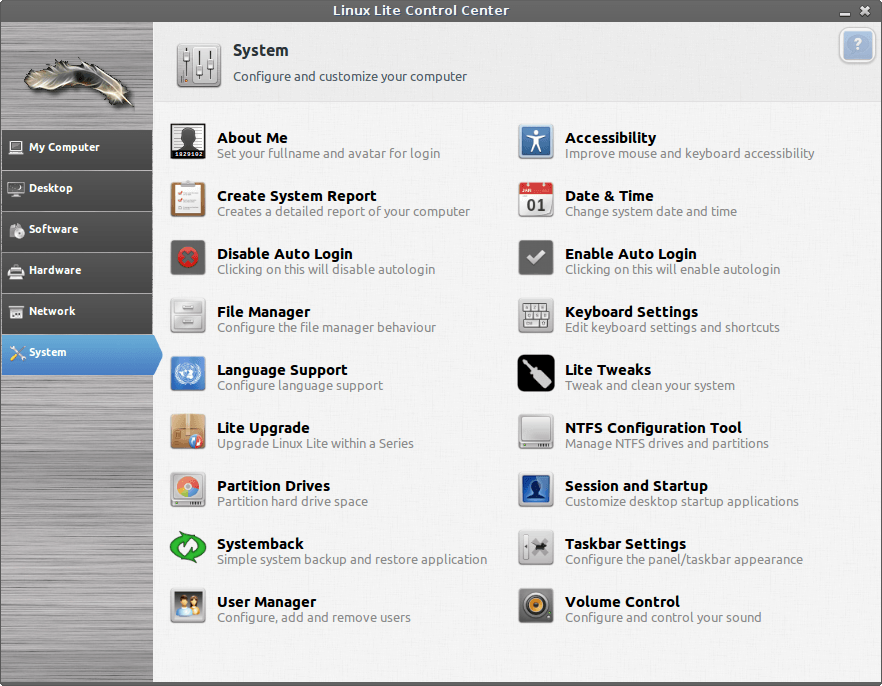Click 'Change system date and time' text
The image size is (882, 686).
point(651,211)
